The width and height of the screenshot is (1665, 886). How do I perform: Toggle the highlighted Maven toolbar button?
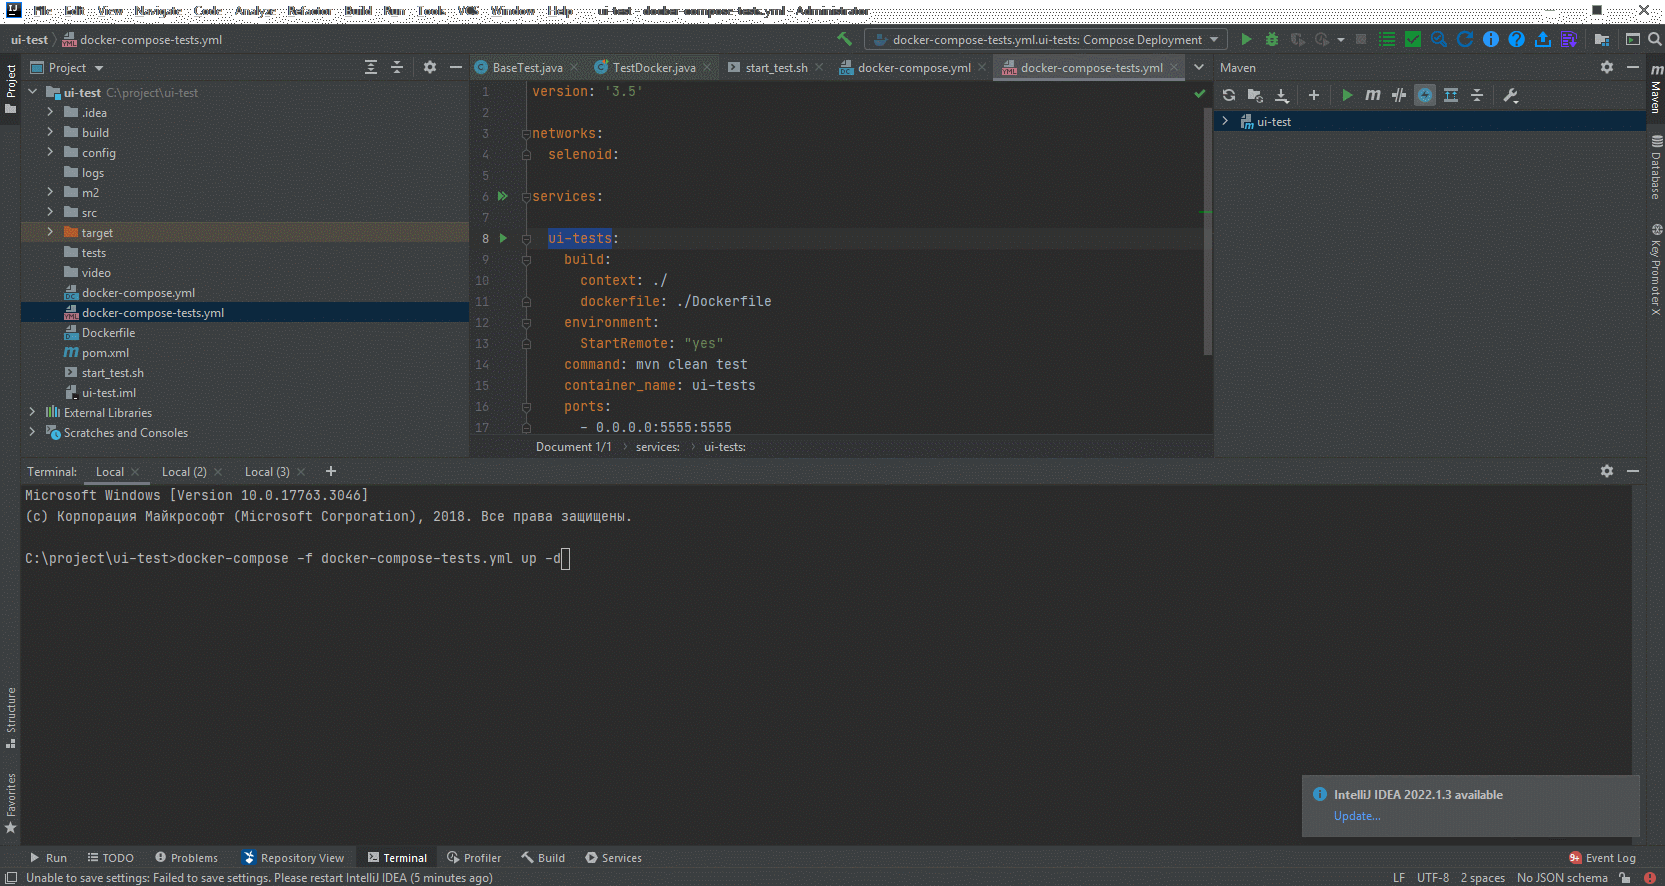[x=1425, y=95]
